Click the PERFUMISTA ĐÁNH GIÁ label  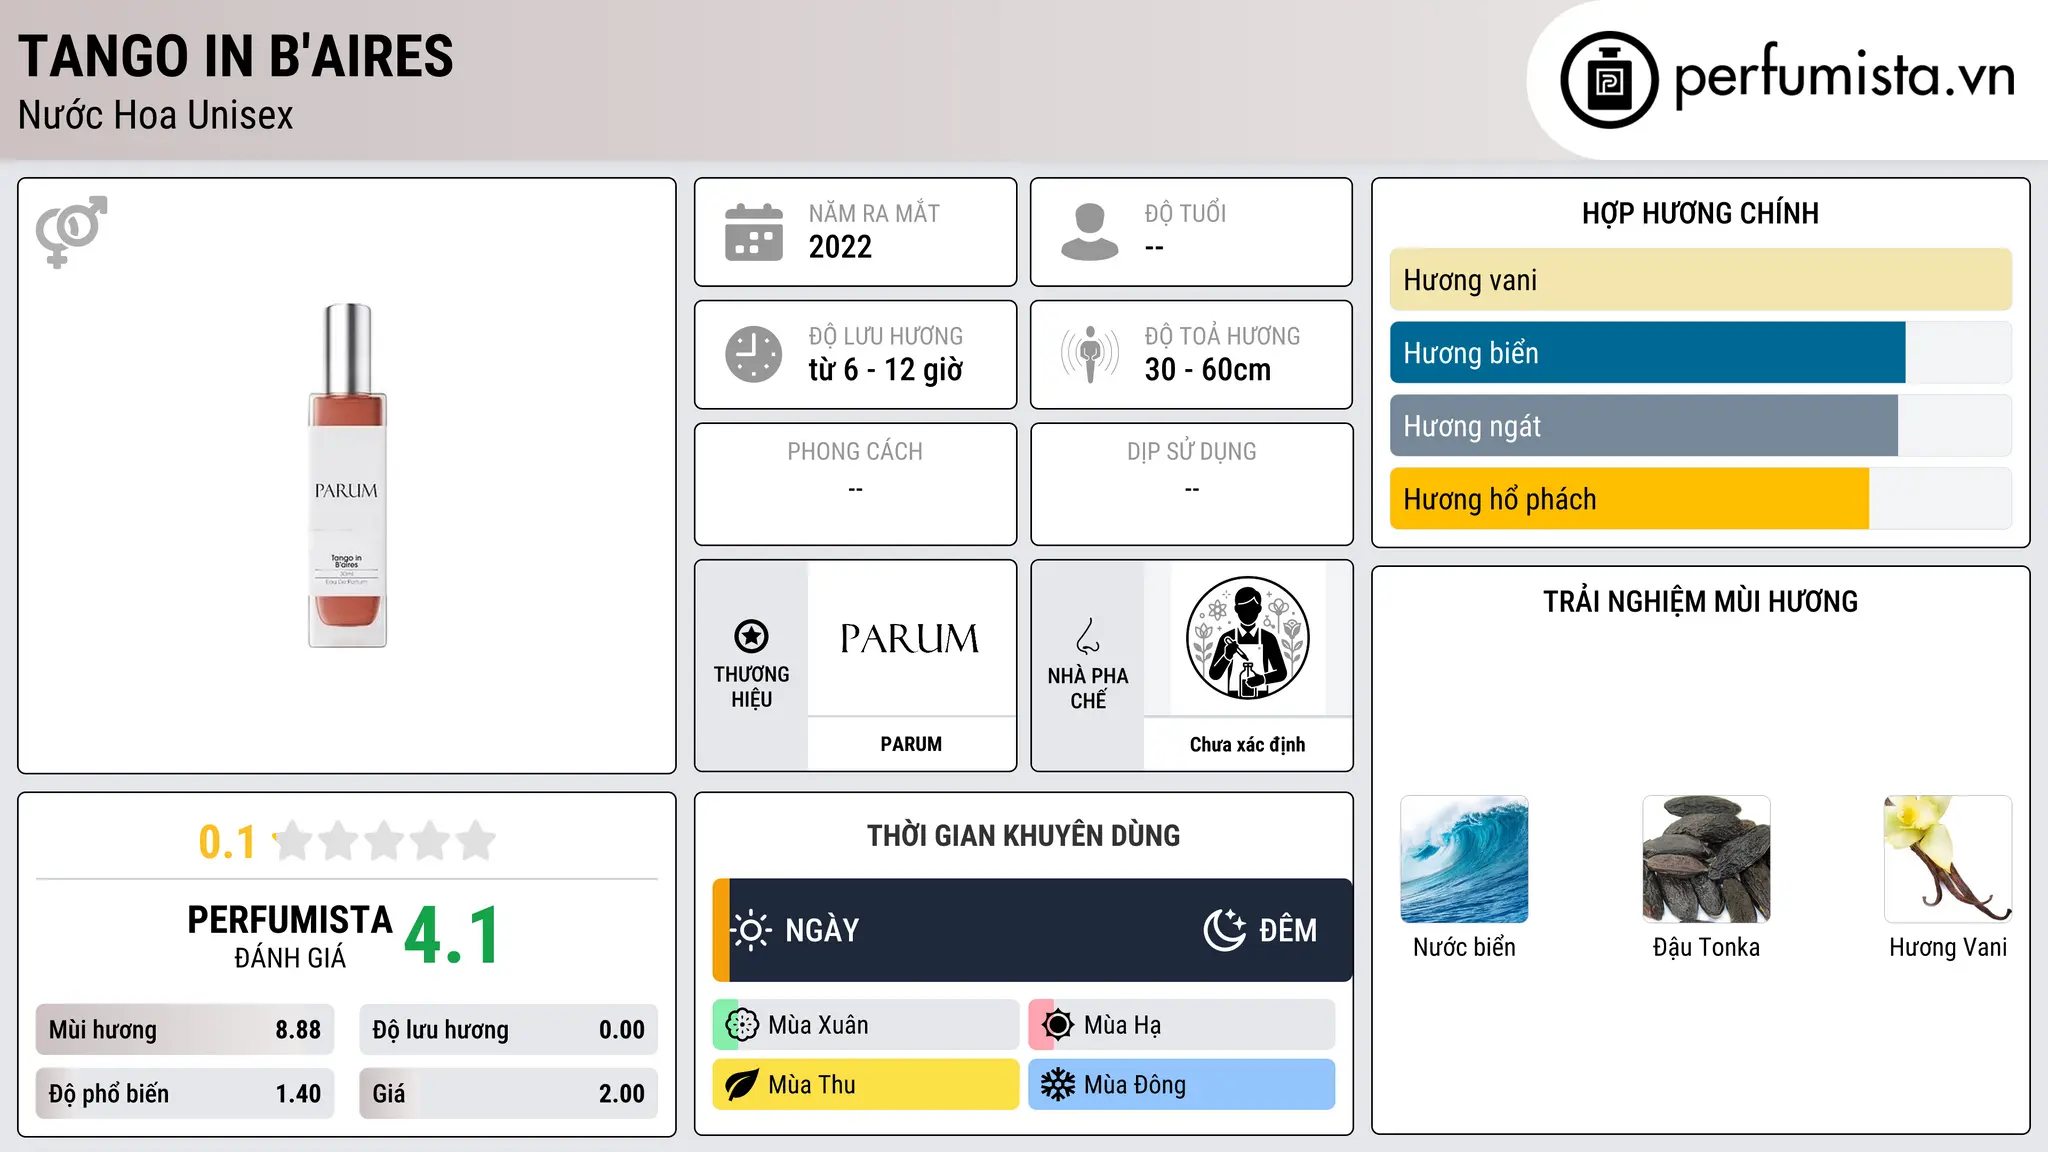pyautogui.click(x=290, y=936)
